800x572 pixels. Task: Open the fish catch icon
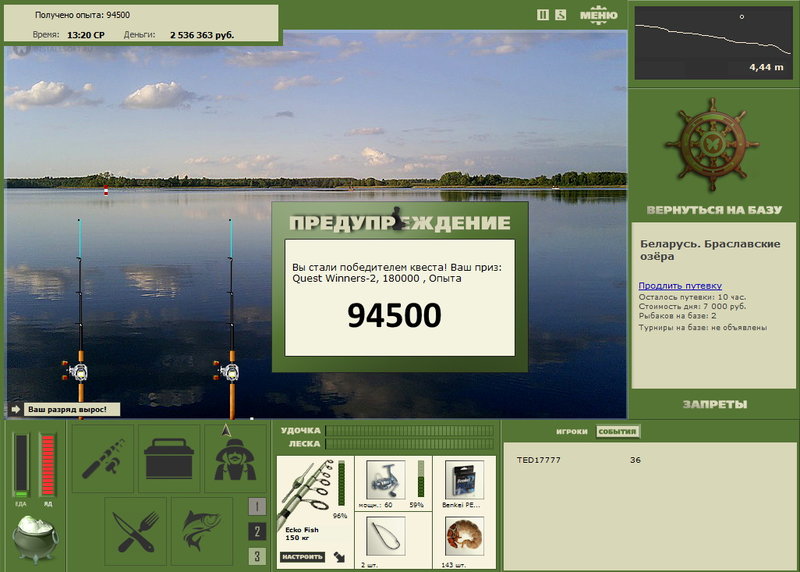click(202, 531)
